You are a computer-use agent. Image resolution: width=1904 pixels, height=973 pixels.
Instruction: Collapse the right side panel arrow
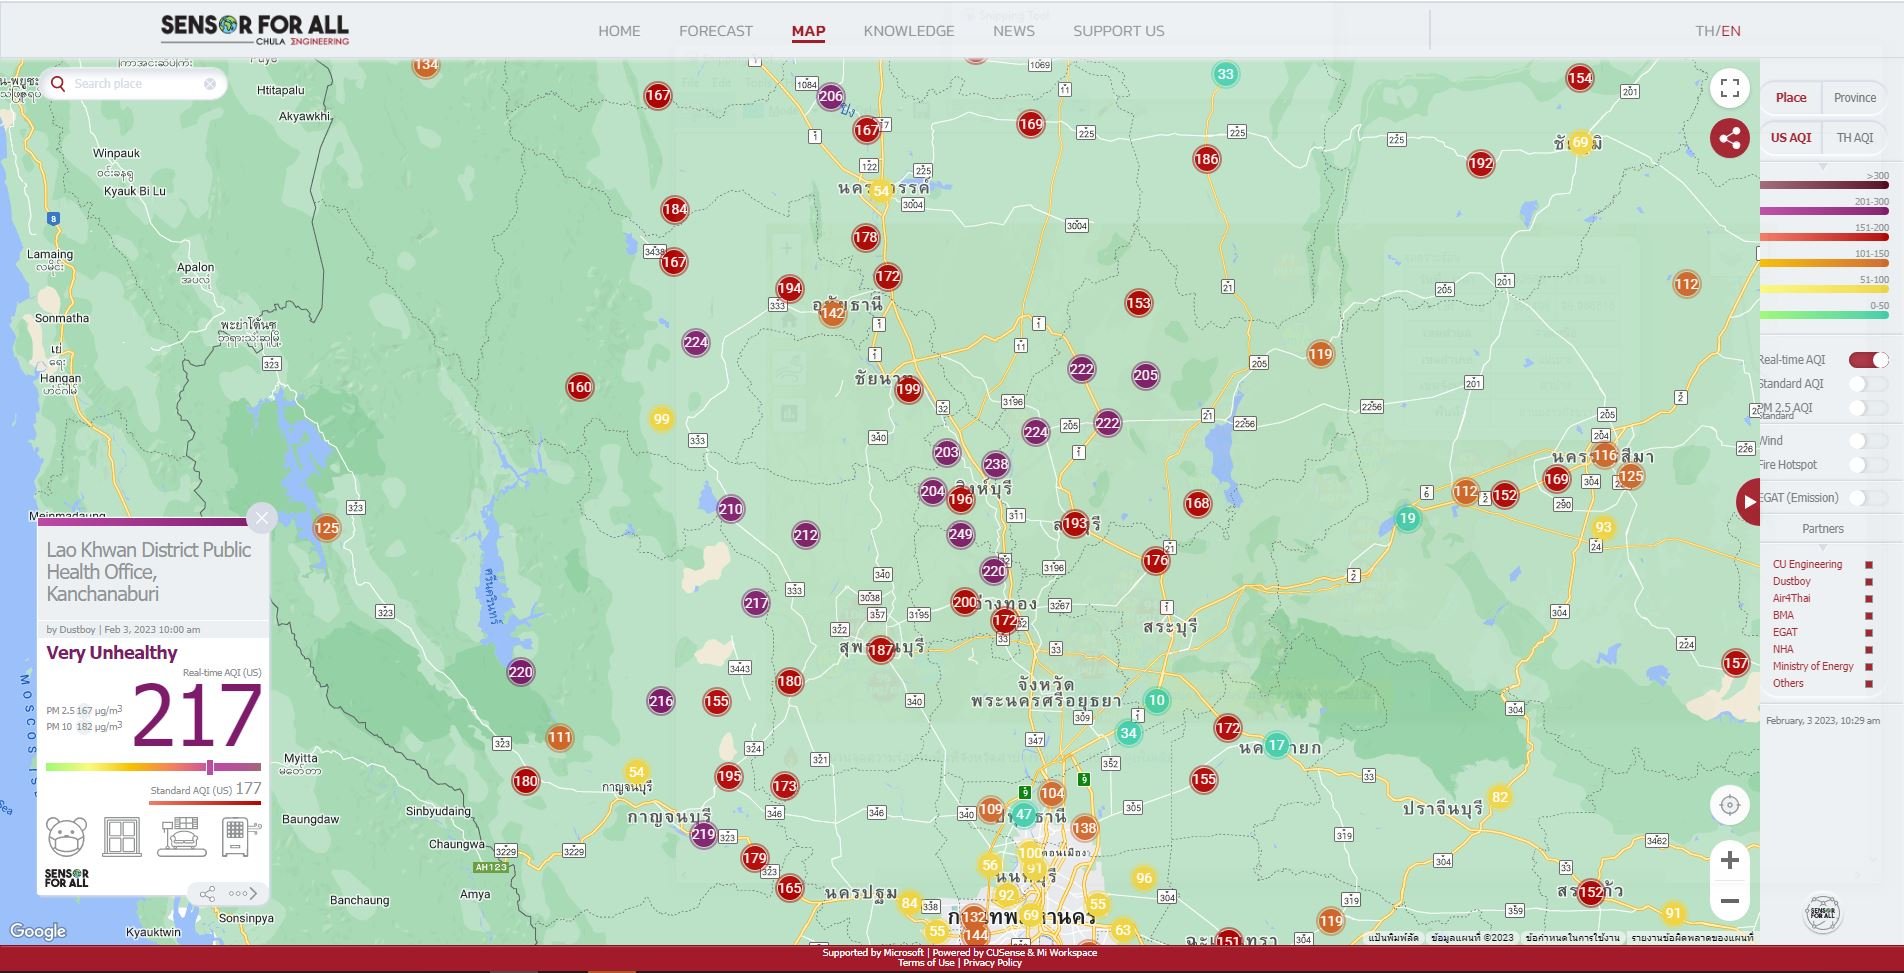pos(1748,502)
